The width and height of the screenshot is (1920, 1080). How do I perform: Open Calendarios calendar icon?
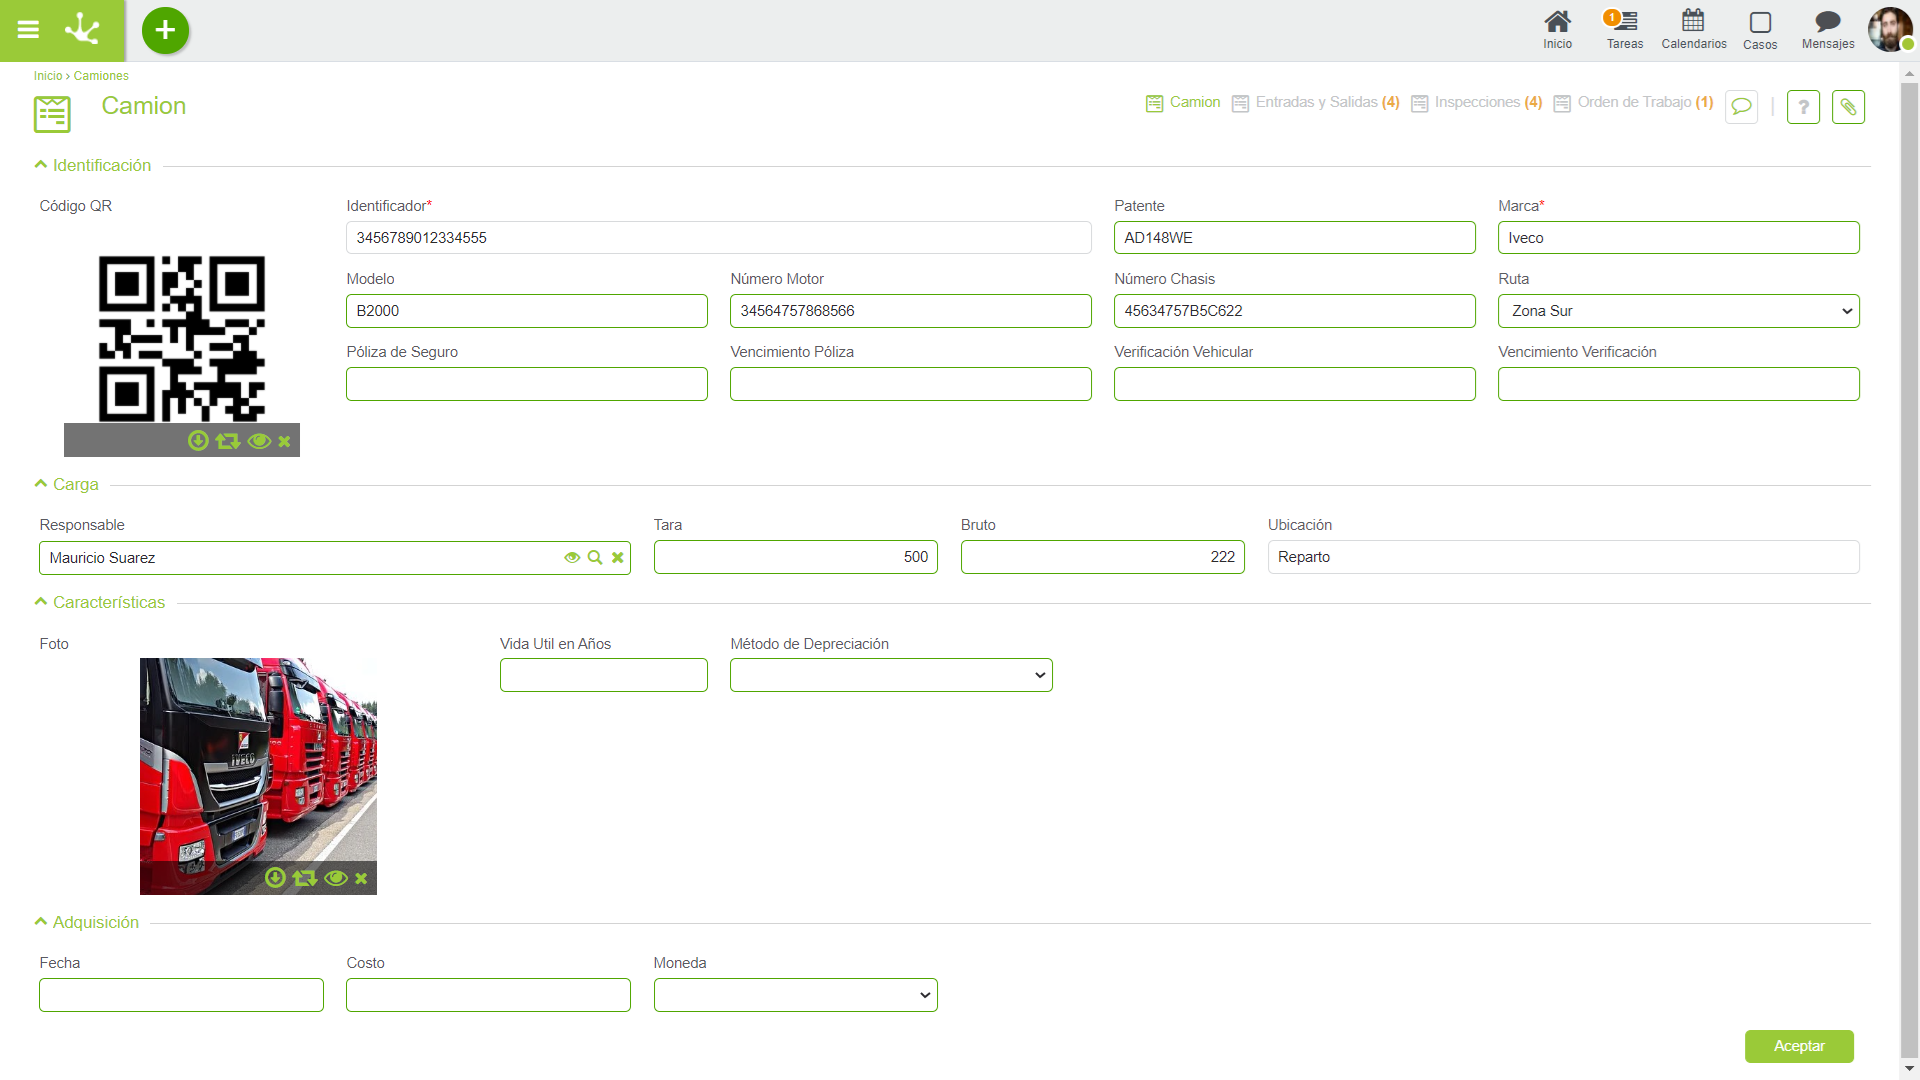click(x=1693, y=30)
